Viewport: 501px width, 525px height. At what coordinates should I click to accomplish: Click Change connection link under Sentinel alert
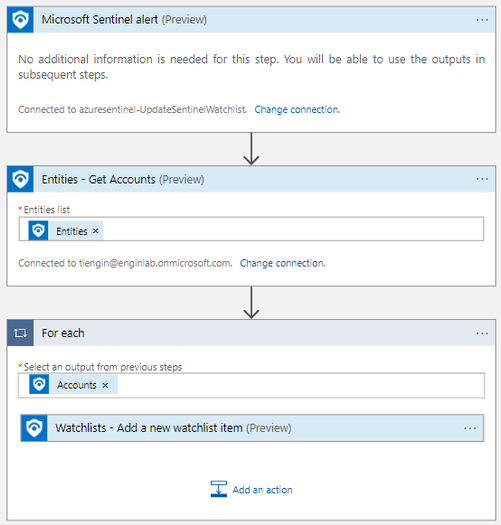[x=297, y=109]
